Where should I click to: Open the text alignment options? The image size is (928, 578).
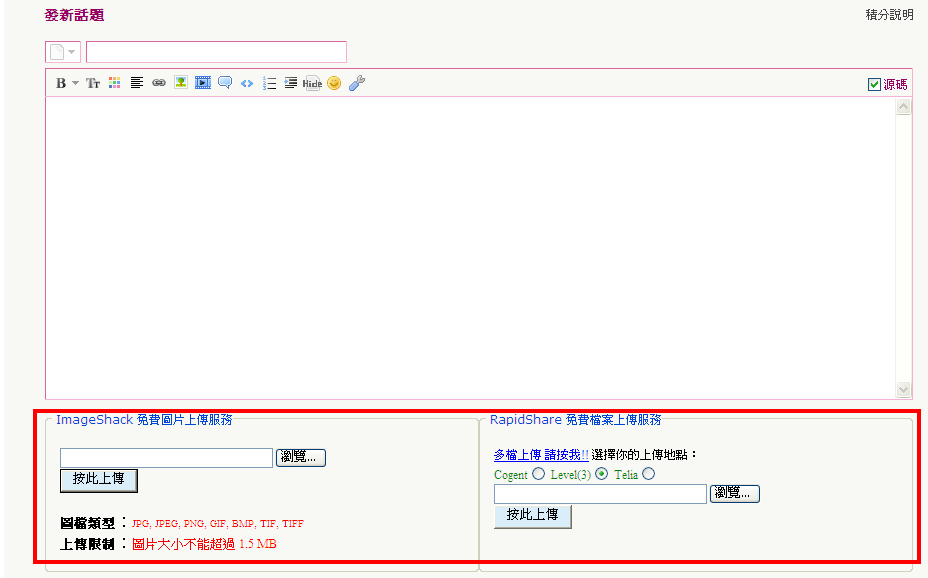pyautogui.click(x=137, y=83)
